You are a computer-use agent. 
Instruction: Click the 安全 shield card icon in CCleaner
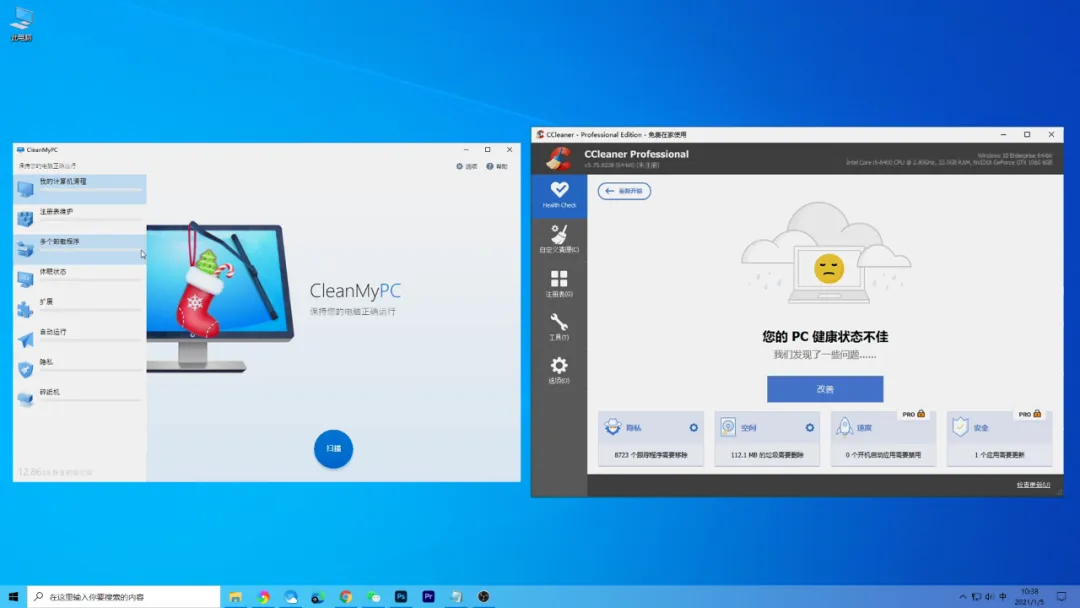click(x=961, y=427)
